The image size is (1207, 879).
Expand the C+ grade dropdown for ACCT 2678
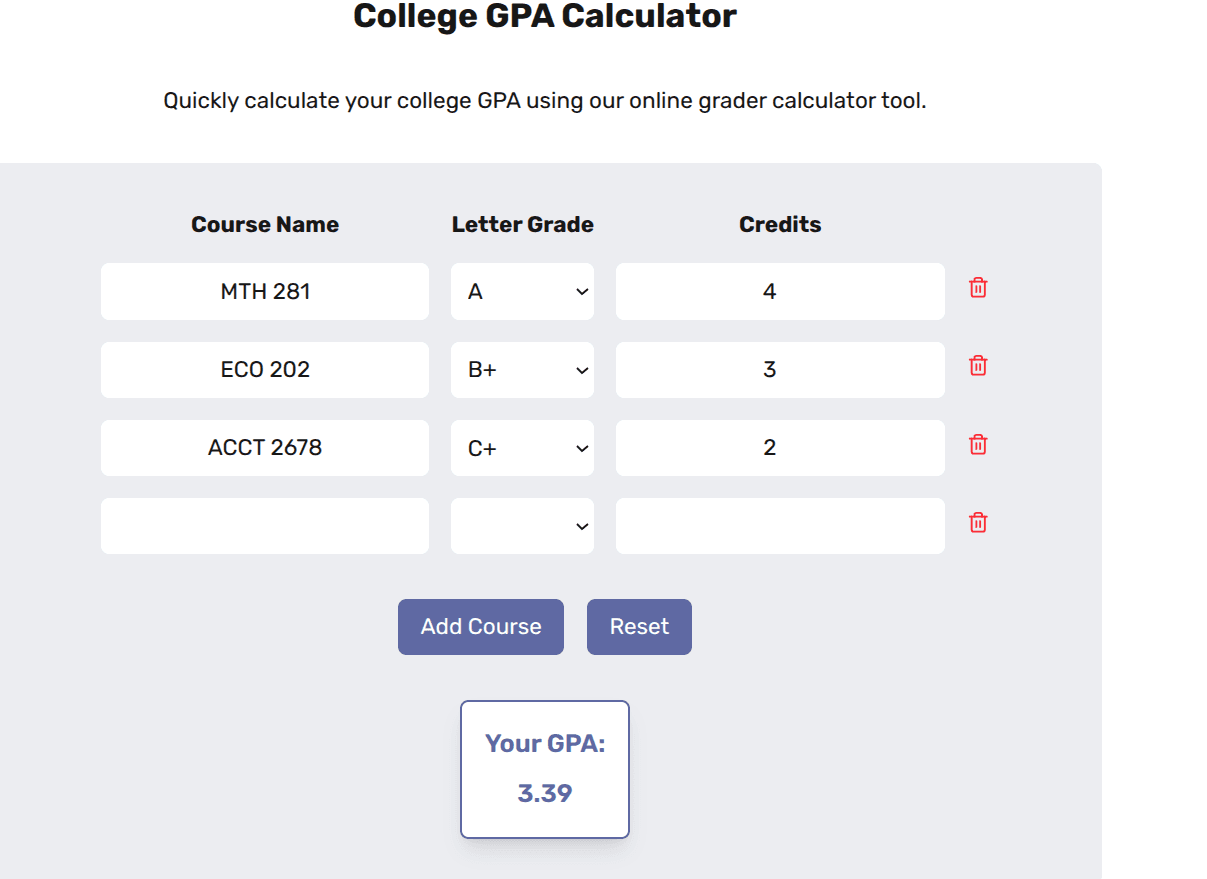tap(522, 447)
